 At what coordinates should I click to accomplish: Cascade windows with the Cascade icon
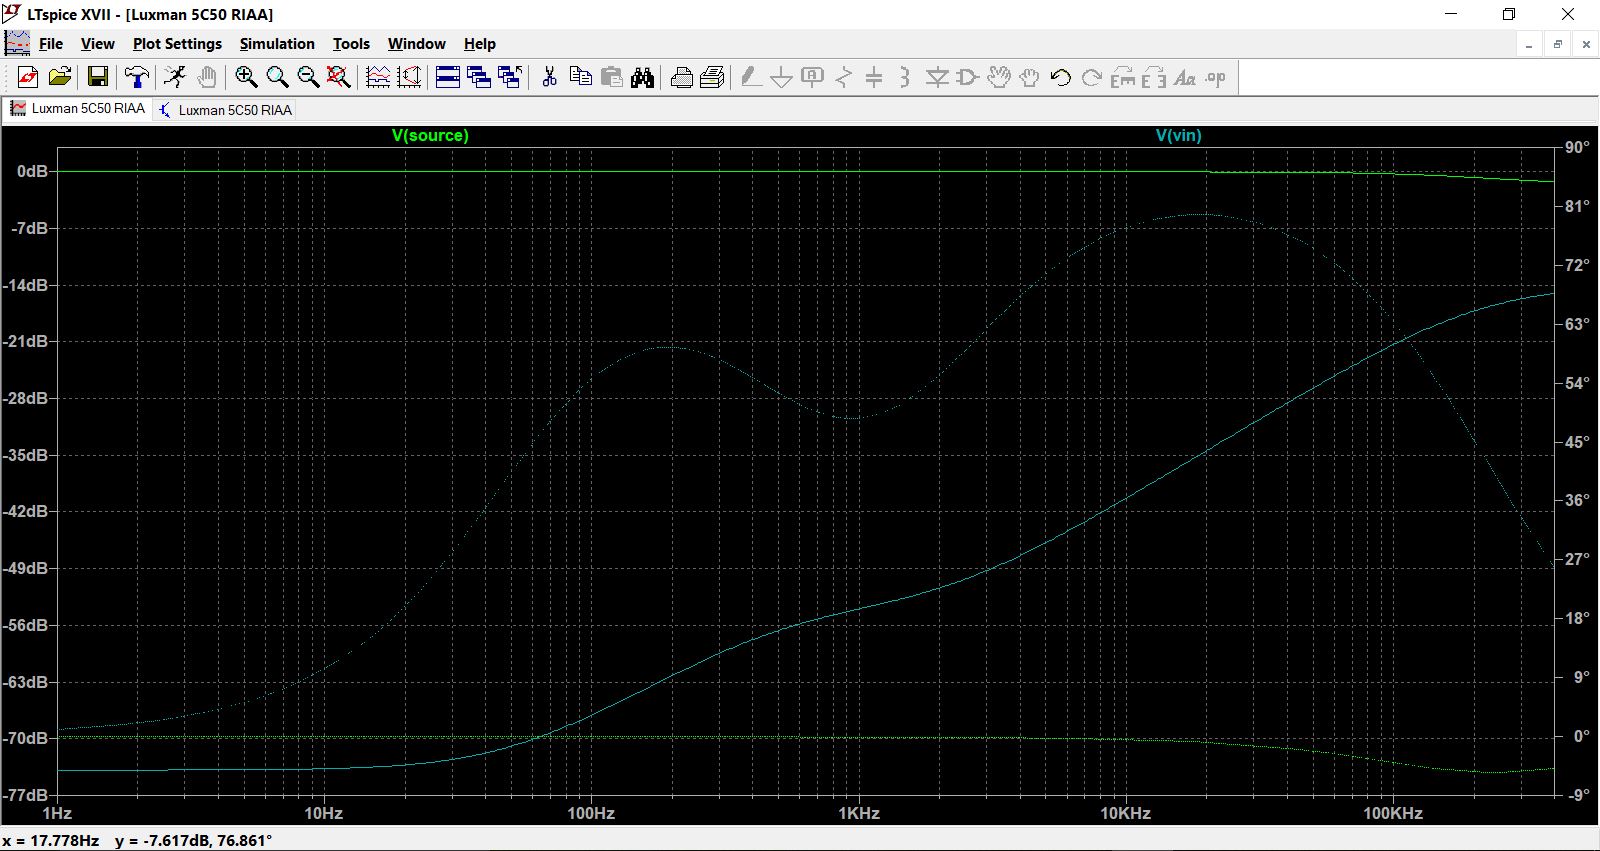(x=479, y=77)
